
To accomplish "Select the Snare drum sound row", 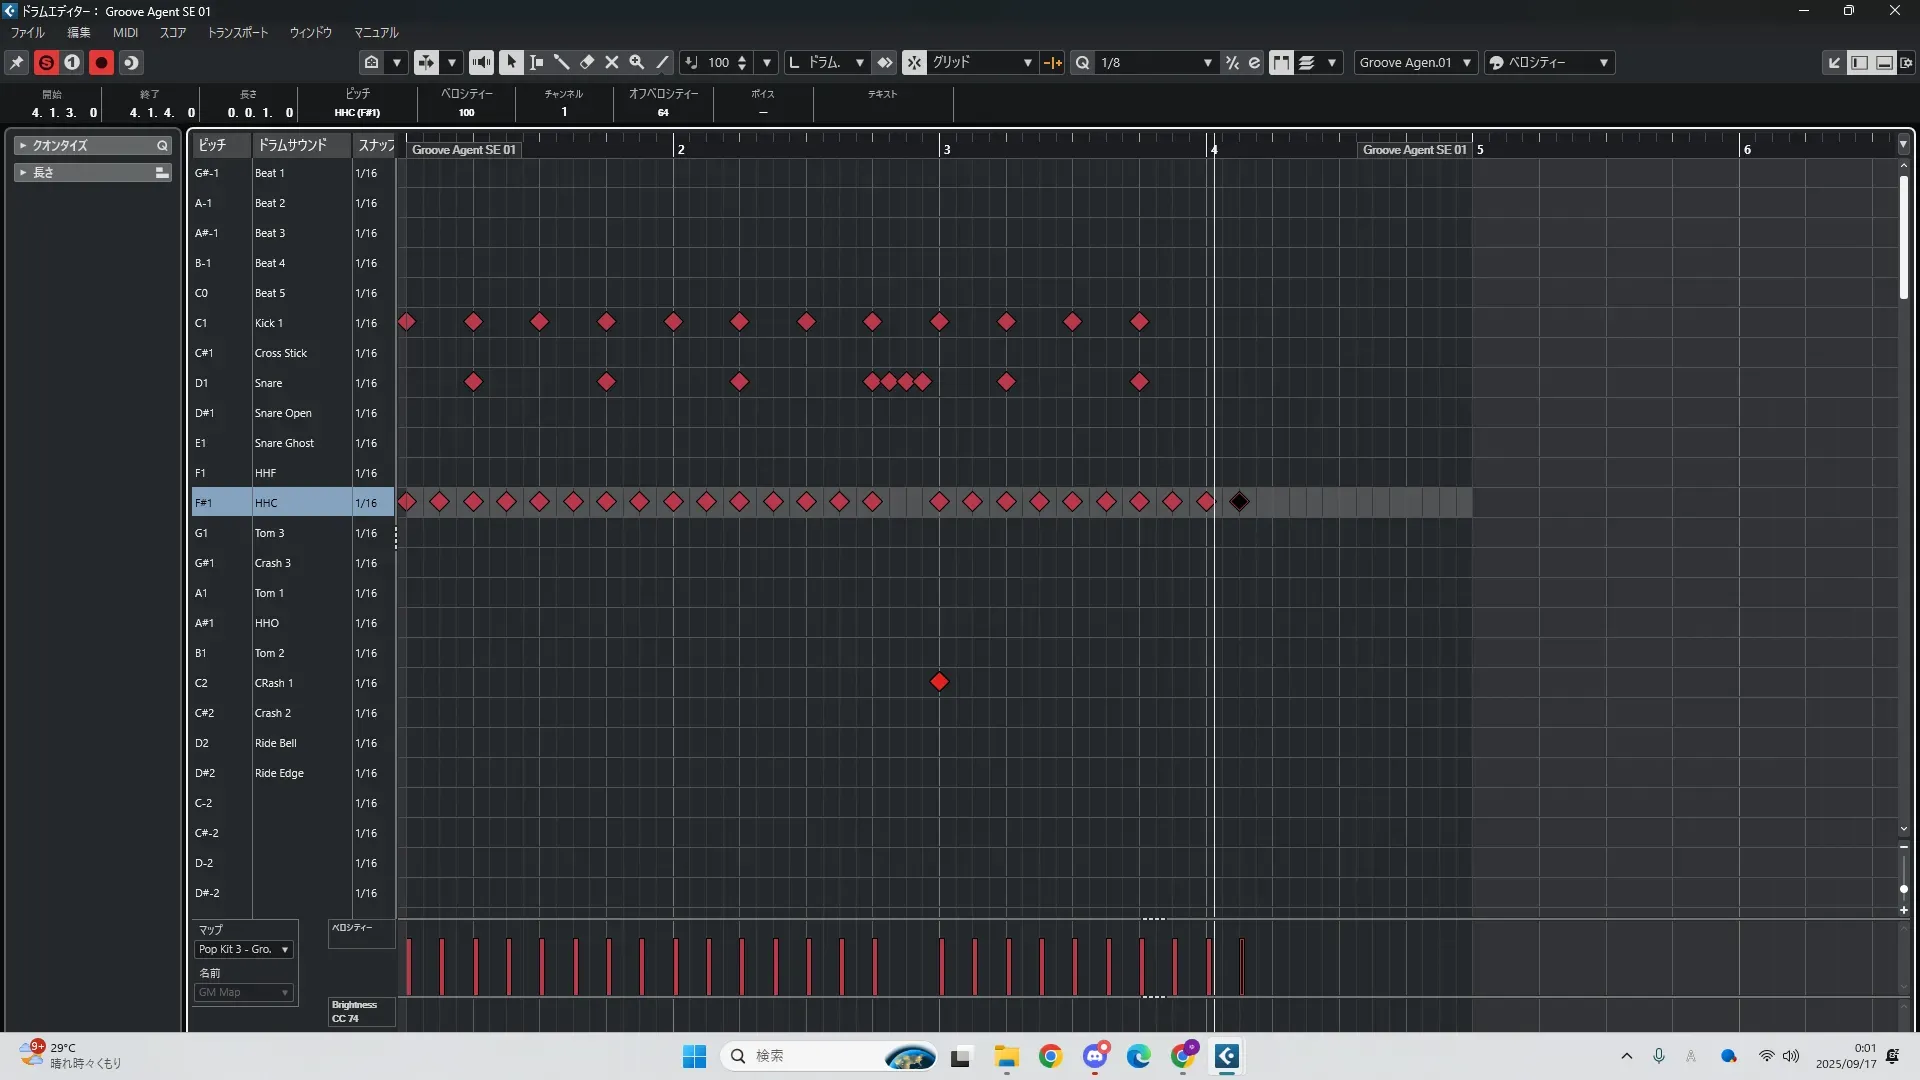I will (268, 383).
